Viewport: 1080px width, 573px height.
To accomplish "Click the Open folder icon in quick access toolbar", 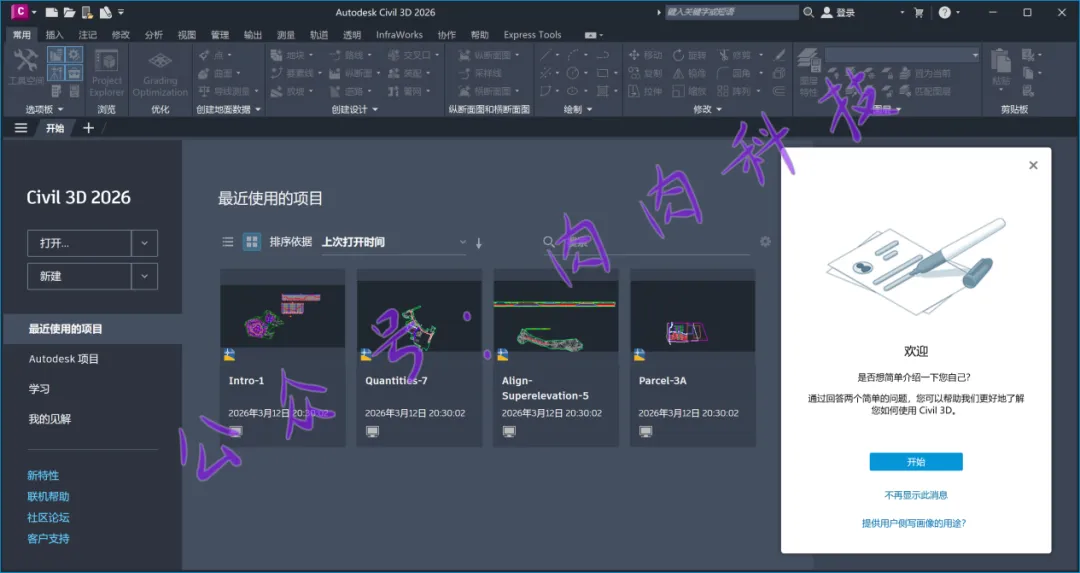I will pos(70,12).
